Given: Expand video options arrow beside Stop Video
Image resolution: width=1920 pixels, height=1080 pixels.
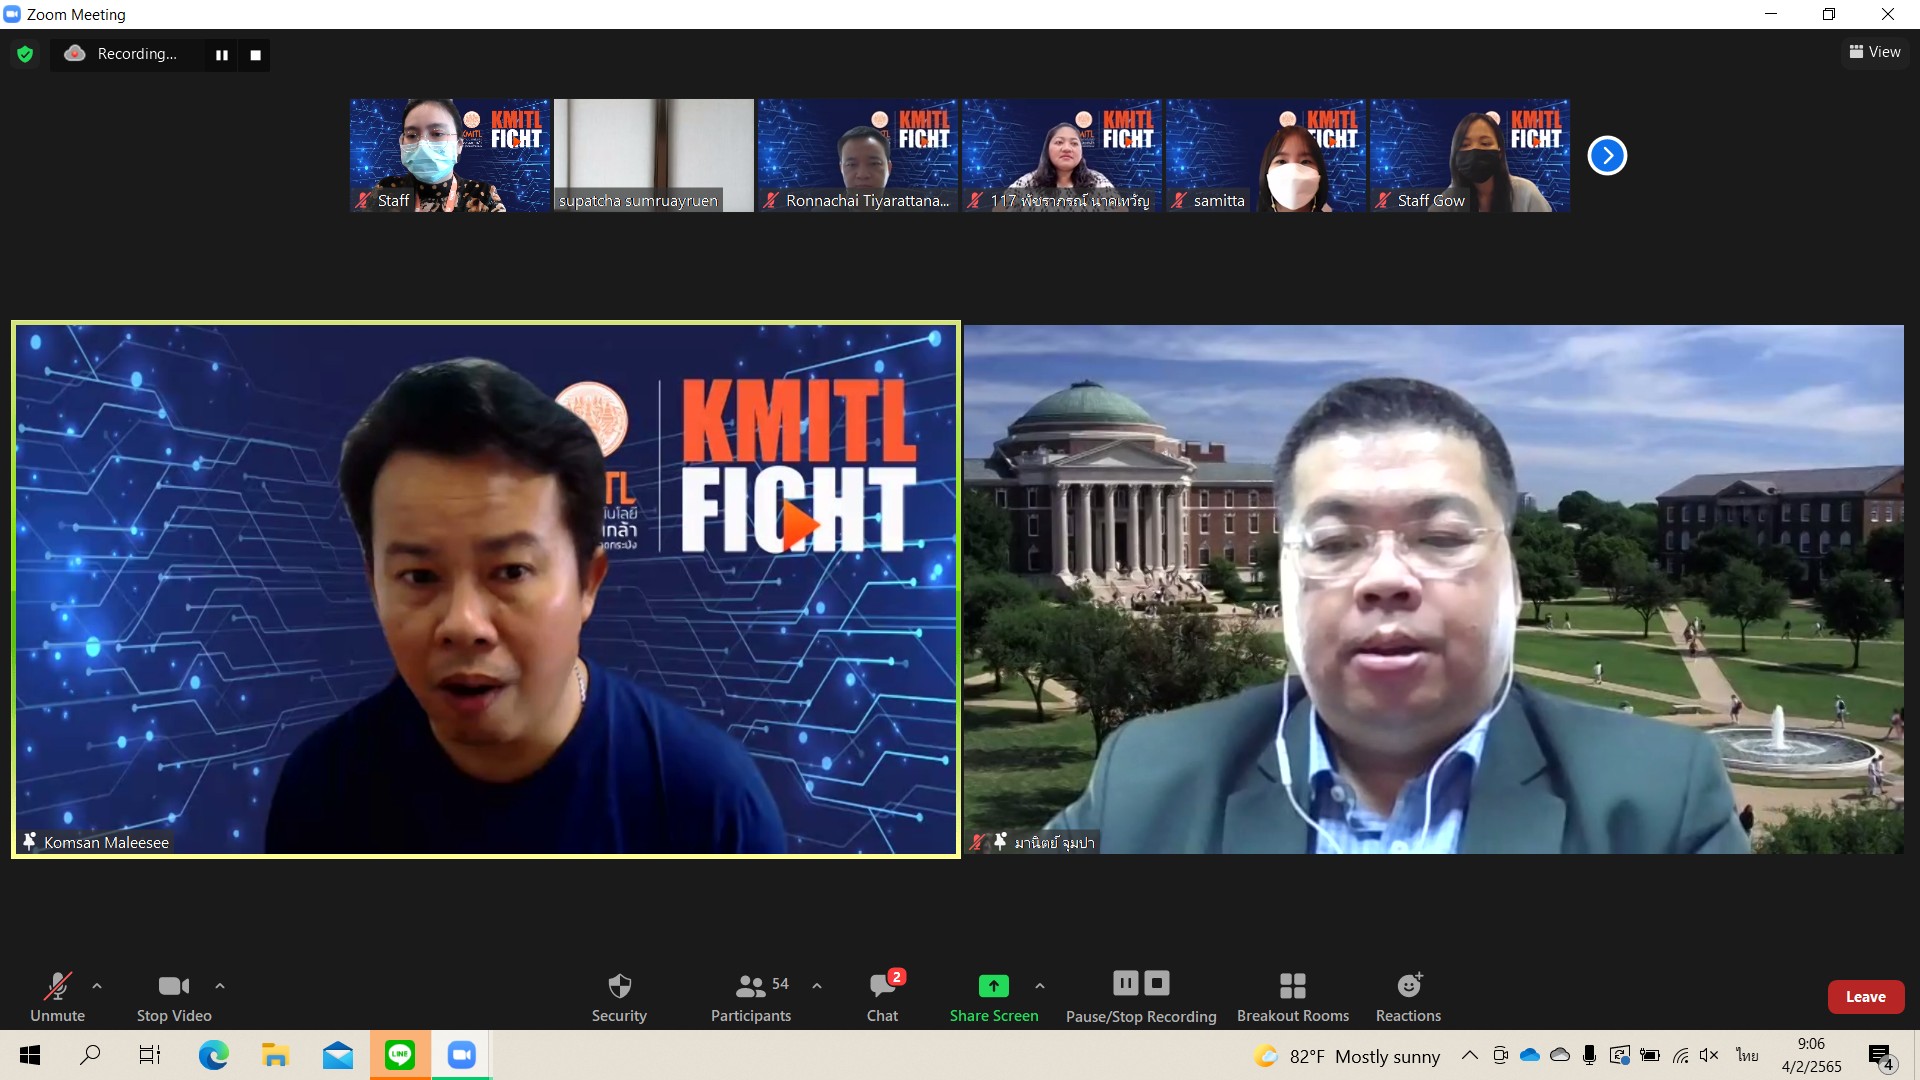Looking at the screenshot, I should tap(220, 986).
